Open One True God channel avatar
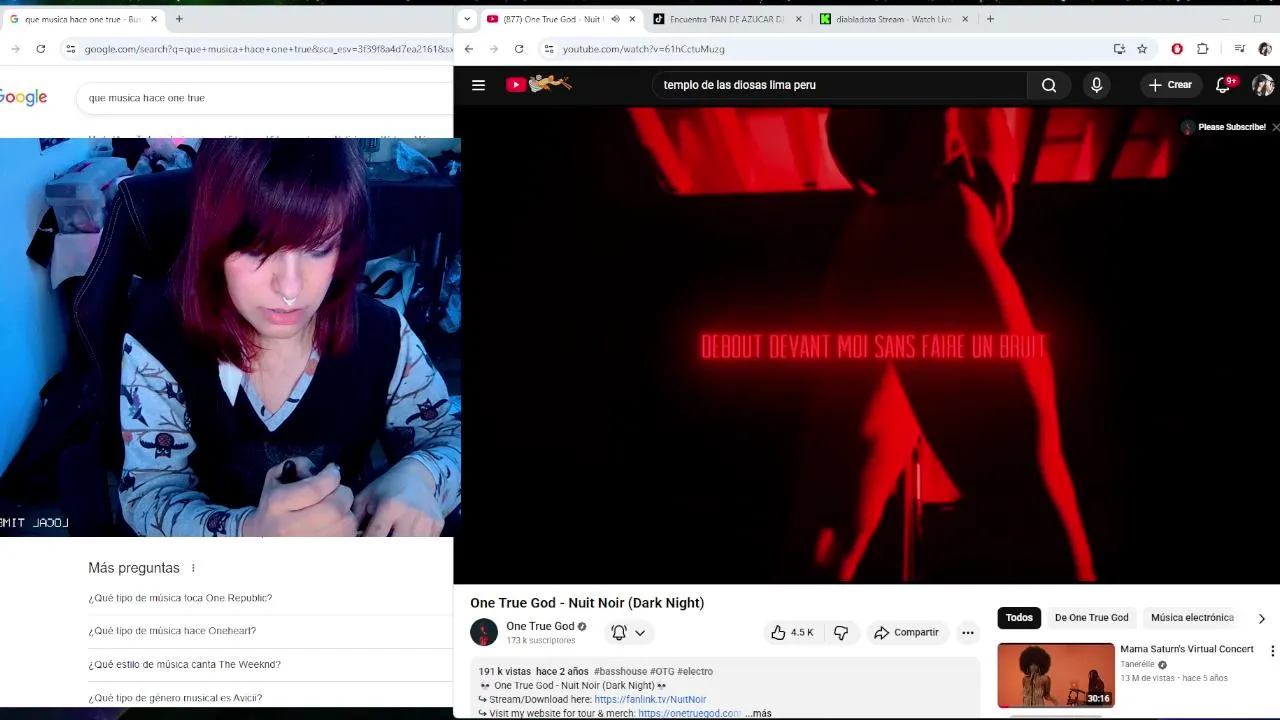1280x720 pixels. pos(484,632)
